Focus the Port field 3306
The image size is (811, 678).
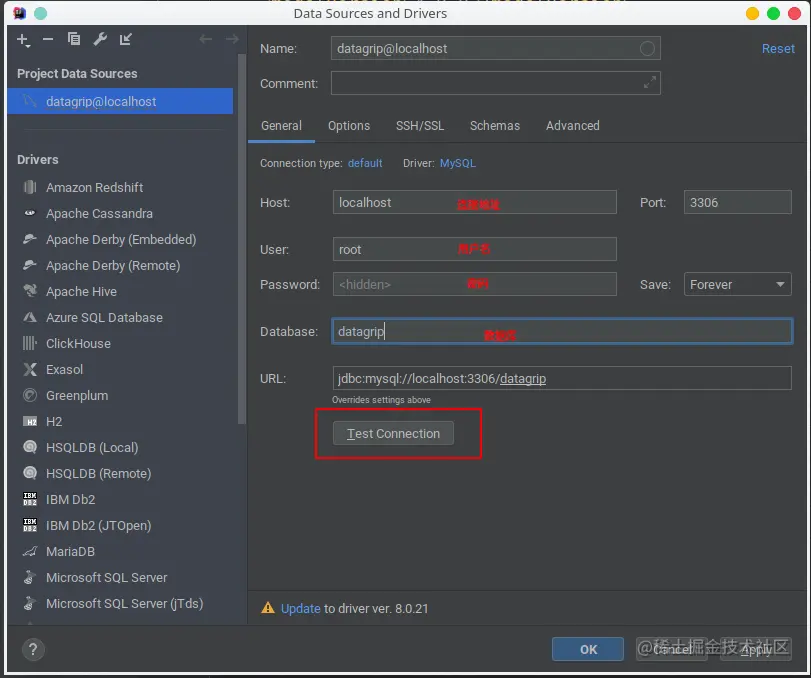[738, 202]
